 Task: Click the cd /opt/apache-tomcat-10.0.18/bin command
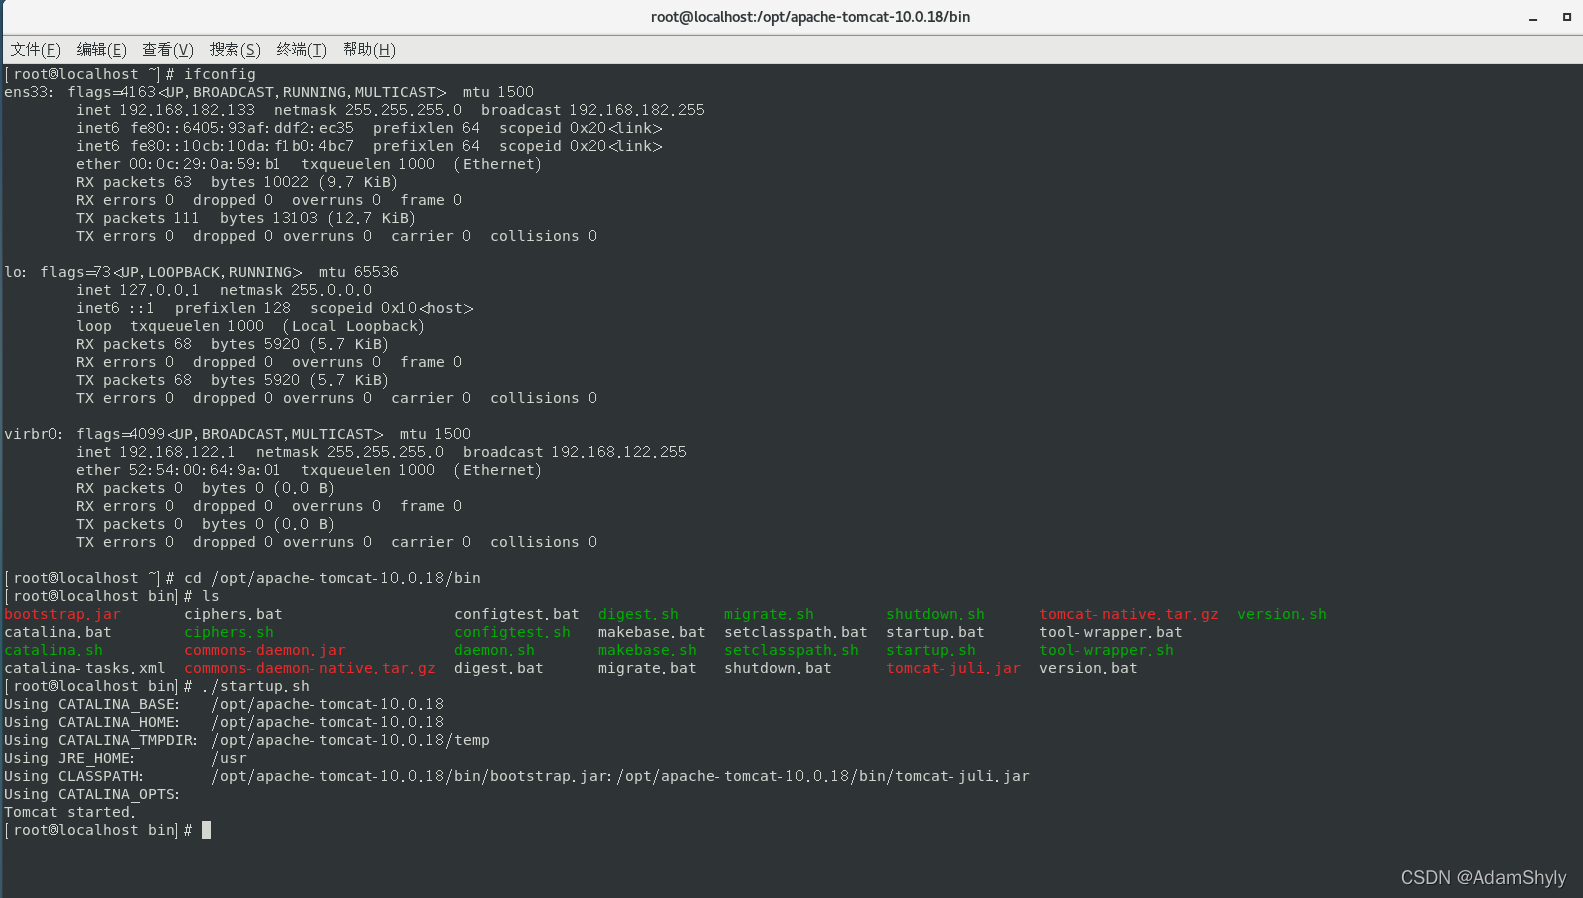click(332, 578)
